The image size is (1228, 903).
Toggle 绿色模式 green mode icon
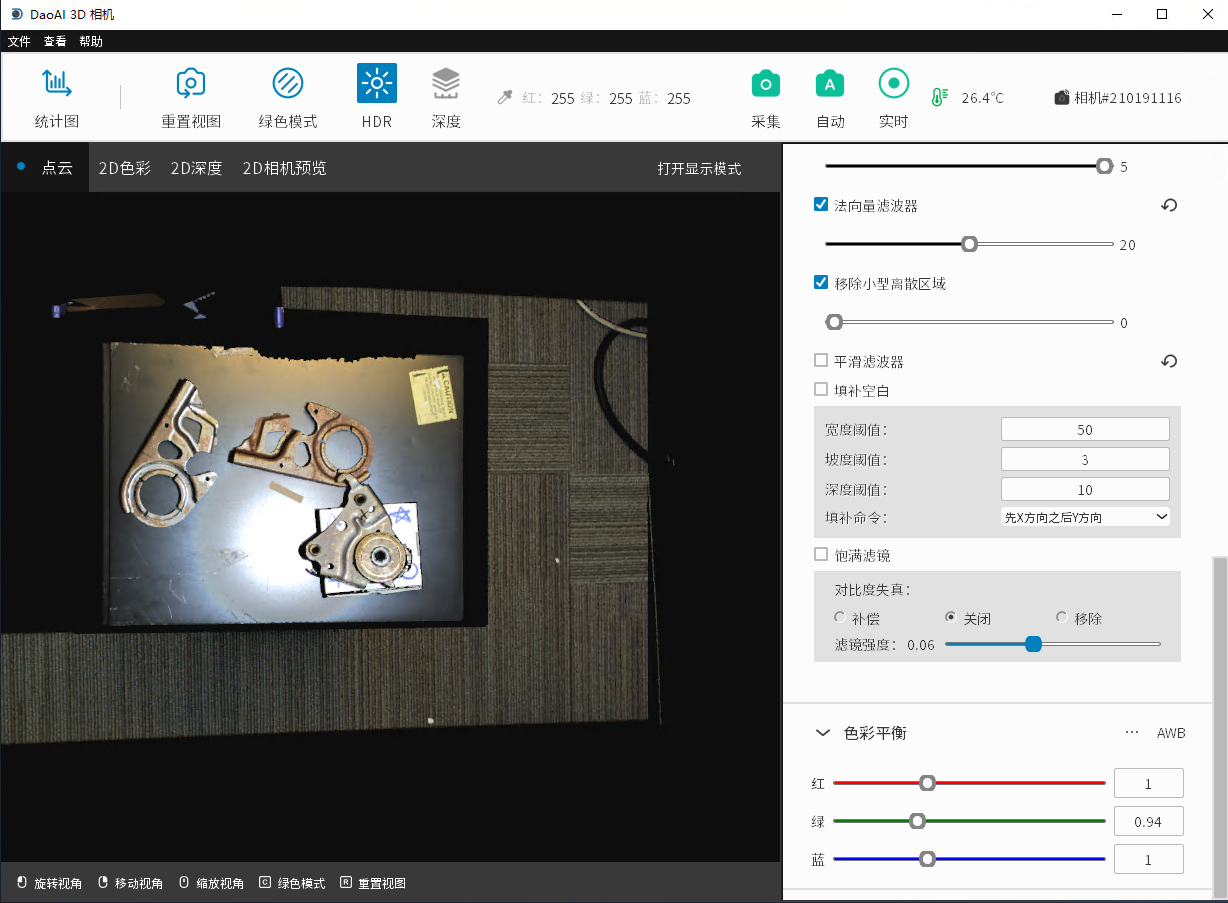(288, 85)
